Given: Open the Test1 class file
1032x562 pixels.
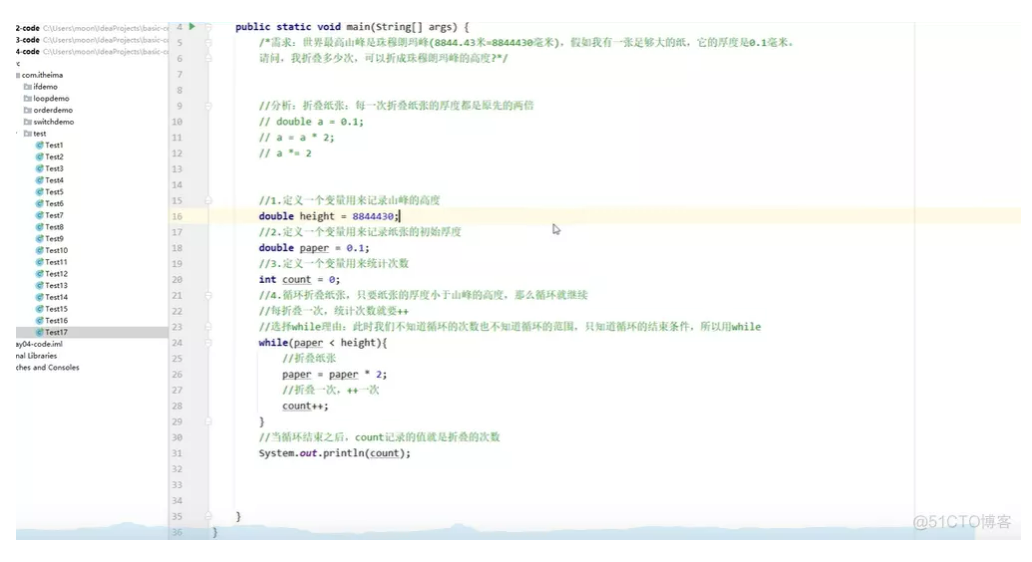Looking at the screenshot, I should point(54,145).
